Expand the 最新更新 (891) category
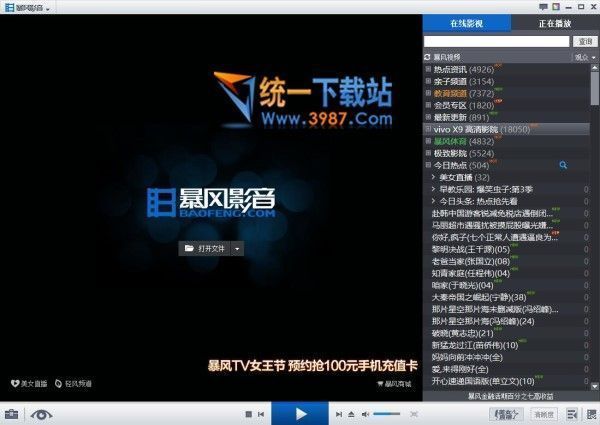 point(429,117)
